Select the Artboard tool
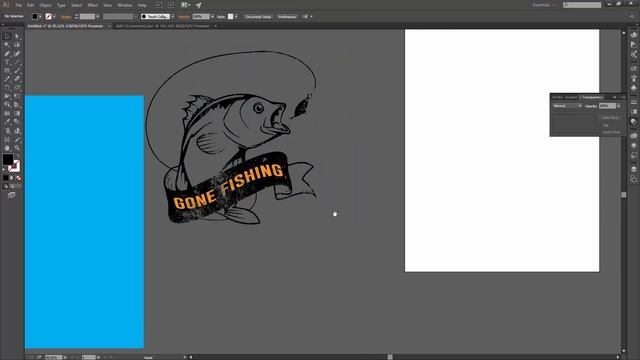The width and height of the screenshot is (640, 360). 7,139
